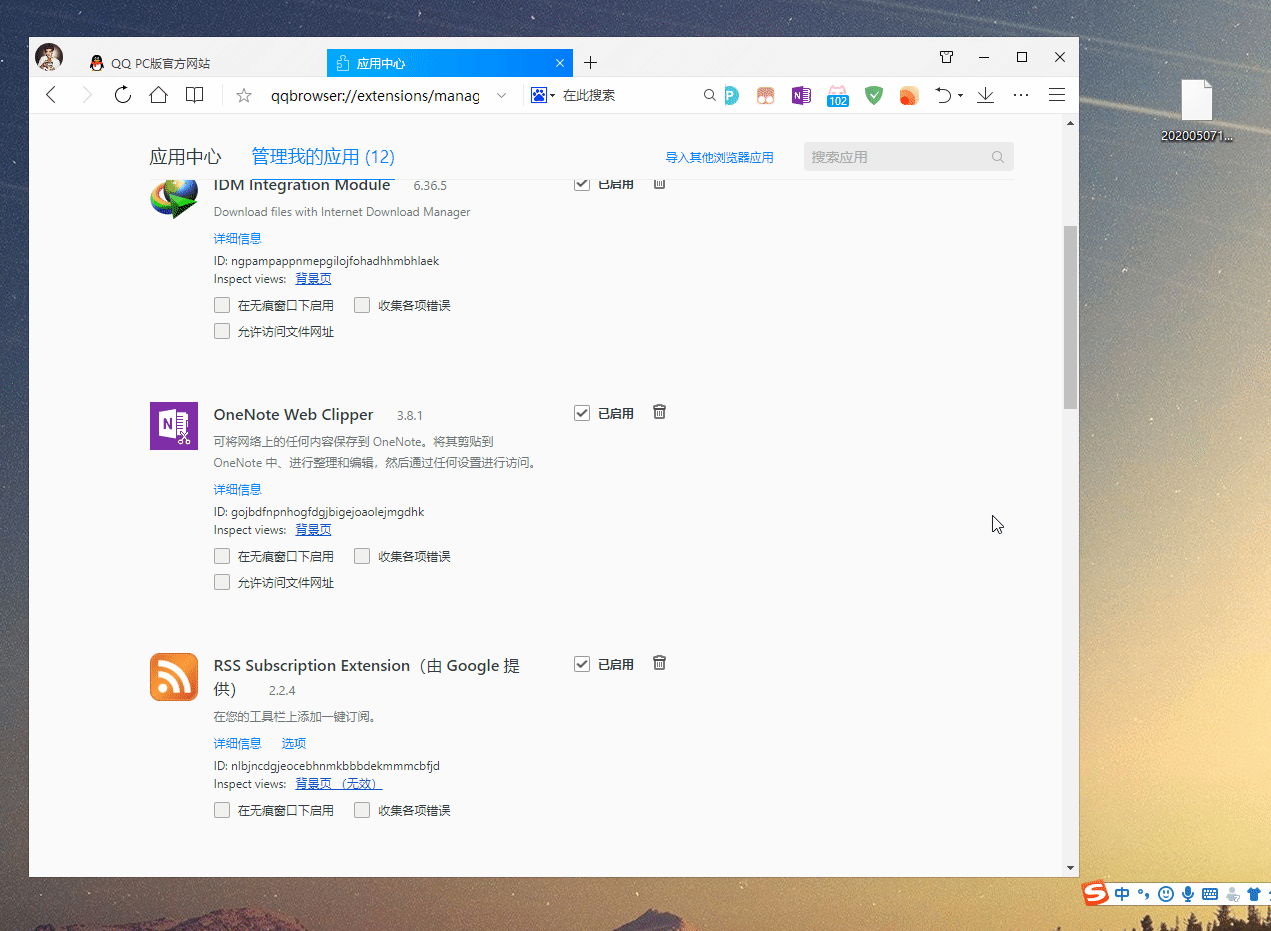Click the microphone icon on Sogou input bar
1271x931 pixels.
point(1187,893)
